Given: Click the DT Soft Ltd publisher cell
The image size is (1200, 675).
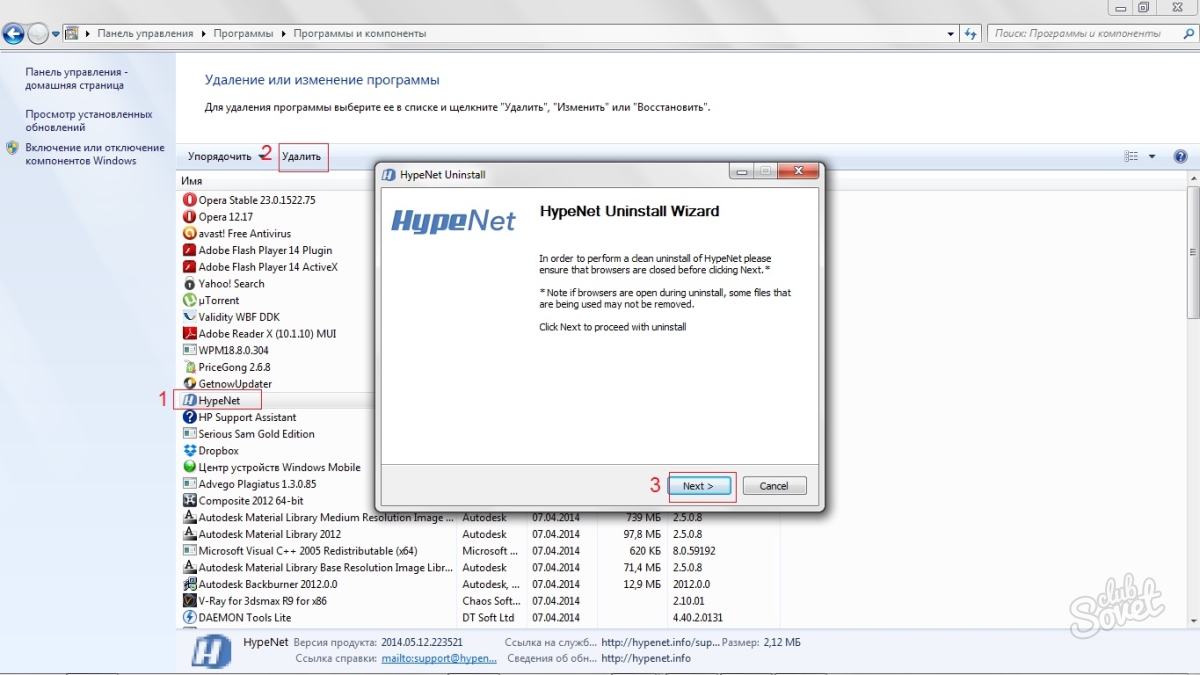Looking at the screenshot, I should (488, 617).
